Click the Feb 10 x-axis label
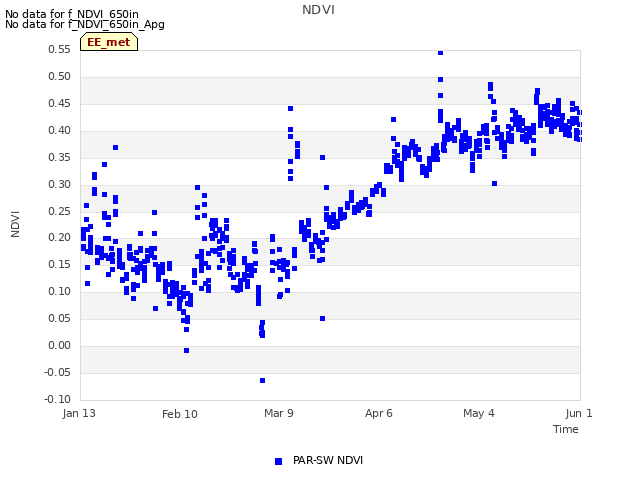This screenshot has width=640, height=480. pyautogui.click(x=180, y=414)
